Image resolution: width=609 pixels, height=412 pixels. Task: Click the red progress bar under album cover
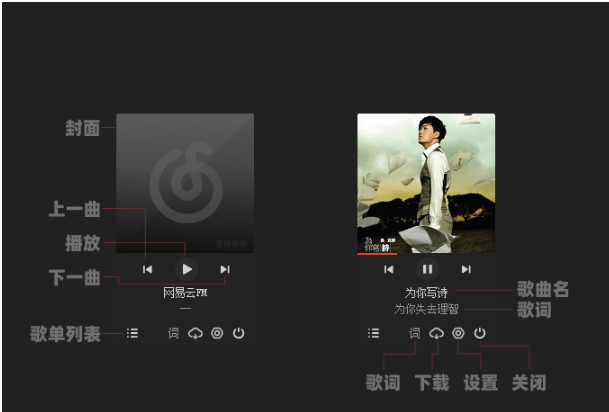click(x=377, y=254)
